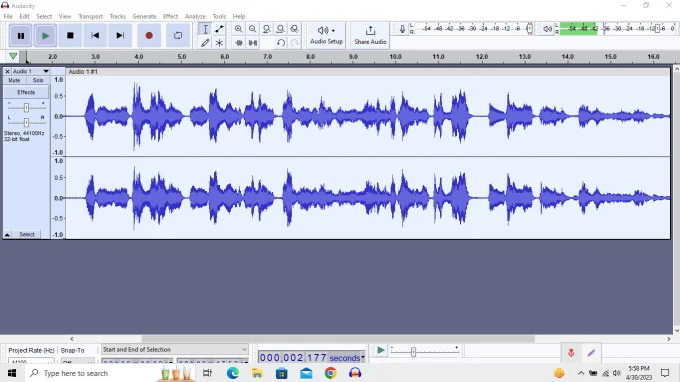The image size is (680, 382).
Task: Click the timeline ruler at 8.0
Action: [311, 57]
